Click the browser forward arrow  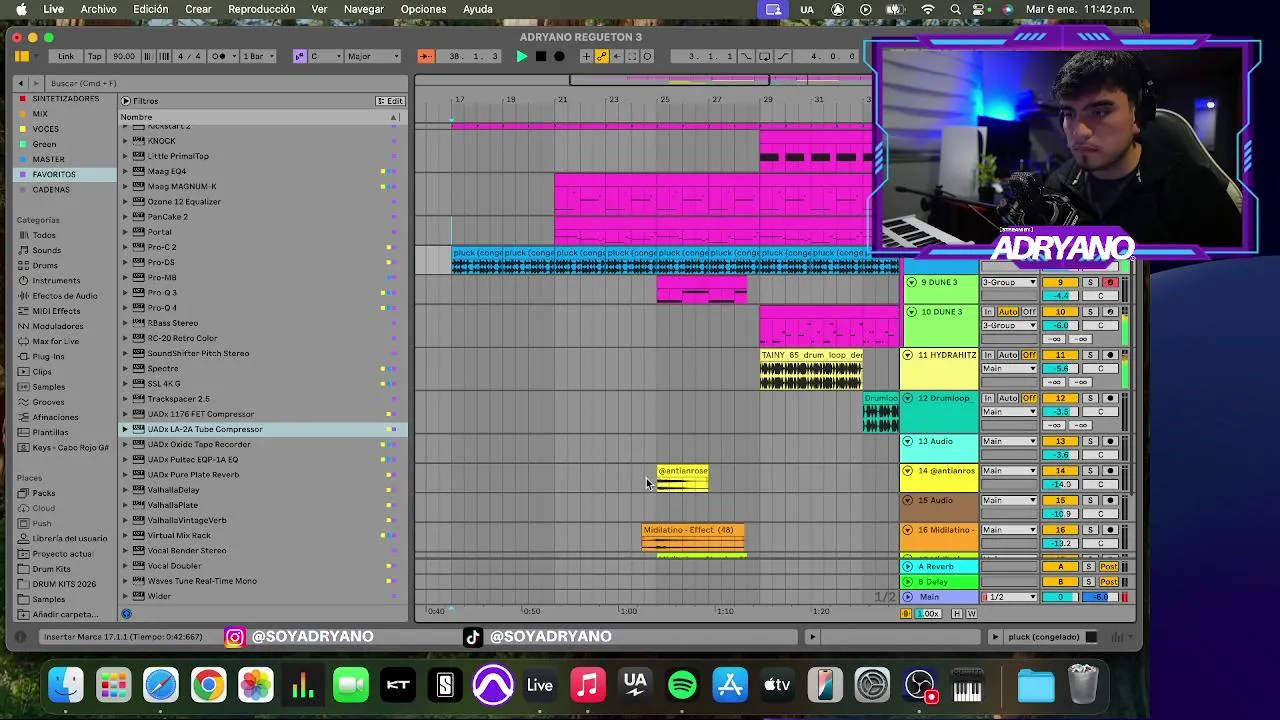[x=36, y=83]
